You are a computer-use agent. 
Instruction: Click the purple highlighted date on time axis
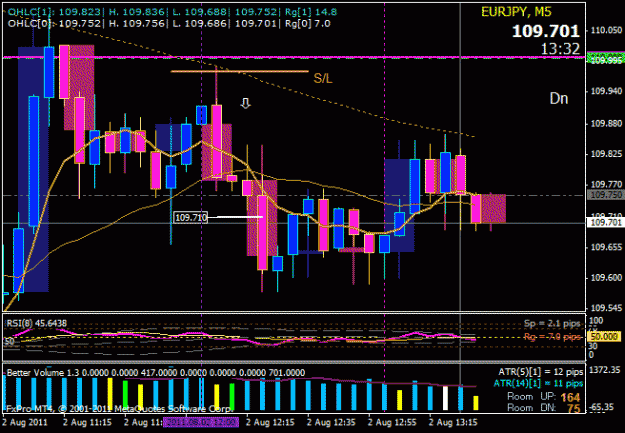click(200, 422)
